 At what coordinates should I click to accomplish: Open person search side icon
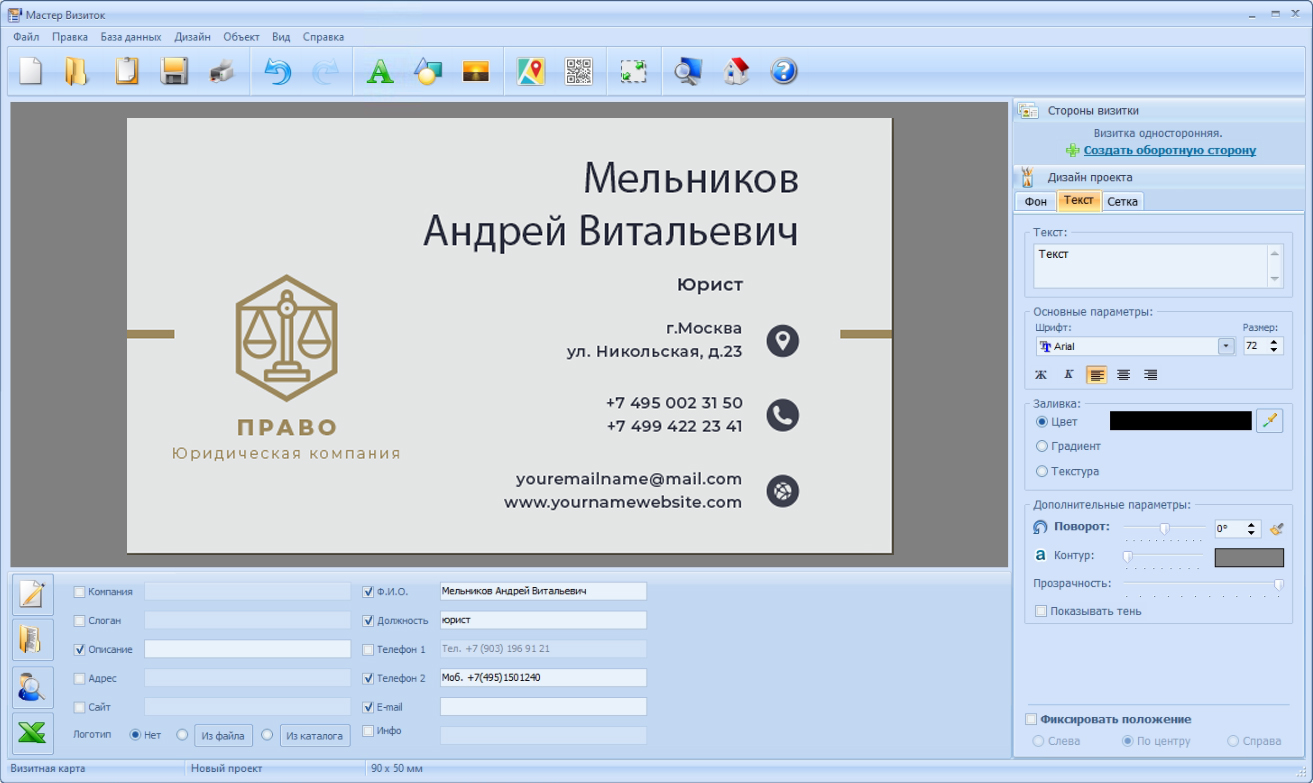point(32,687)
